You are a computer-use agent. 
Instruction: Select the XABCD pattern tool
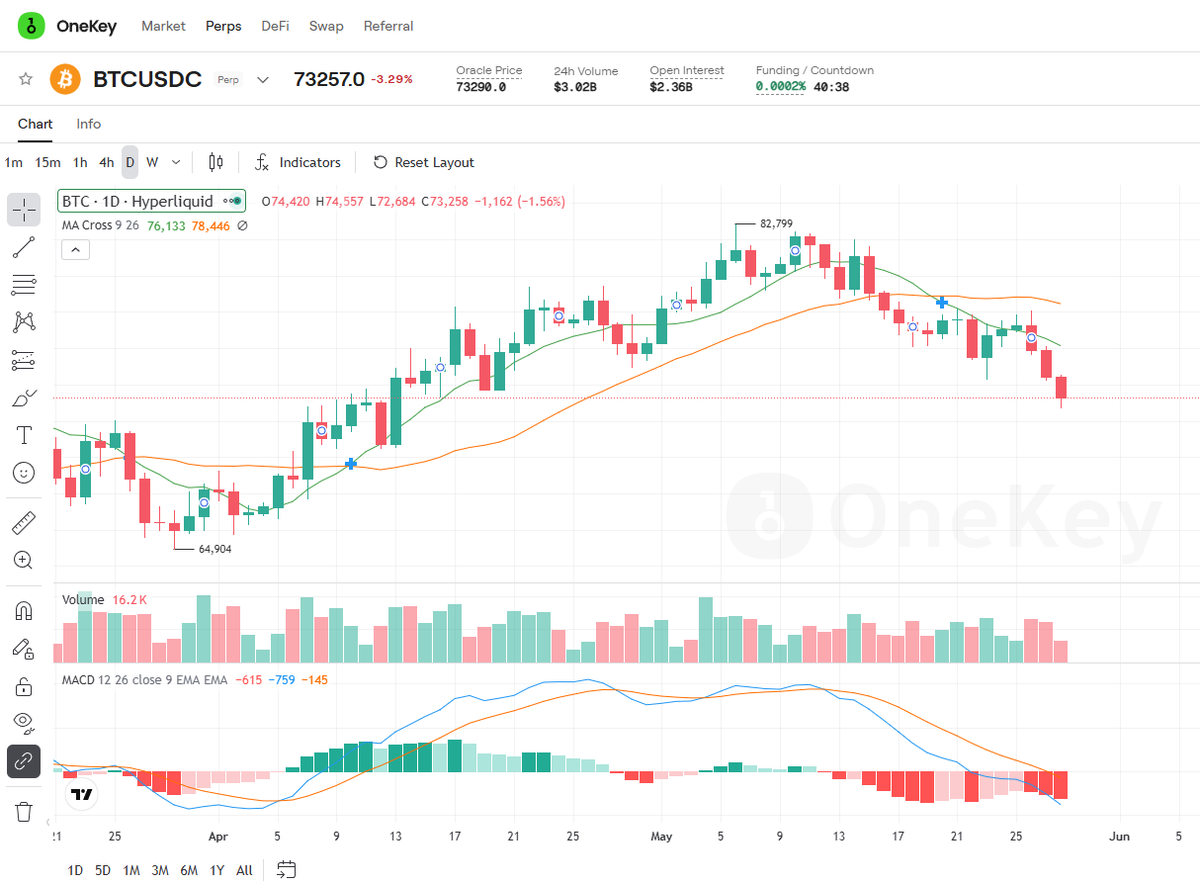tap(24, 322)
